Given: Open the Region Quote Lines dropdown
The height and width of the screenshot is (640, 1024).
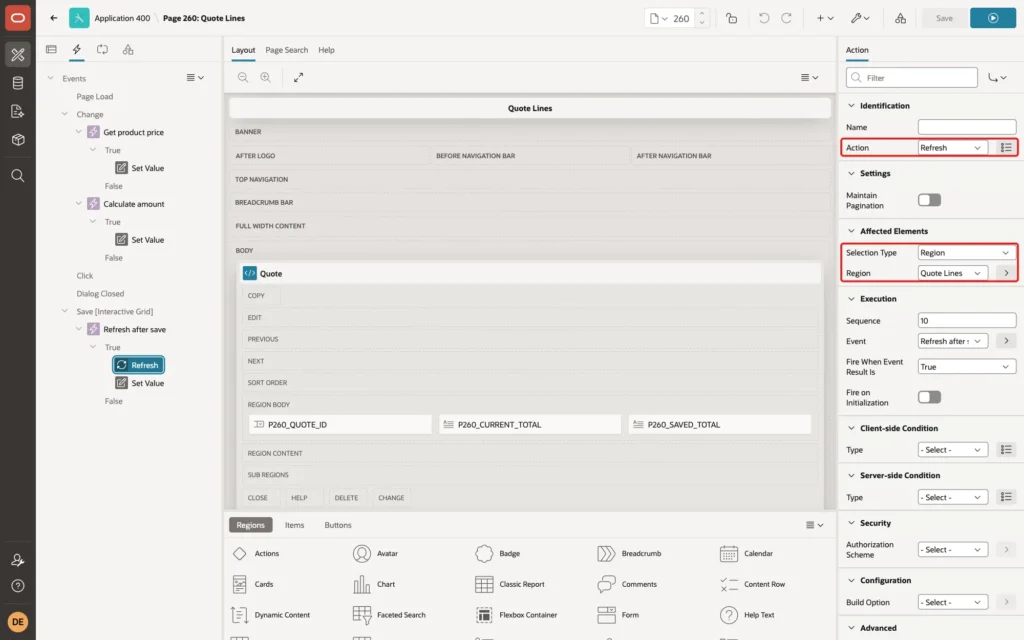Looking at the screenshot, I should pyautogui.click(x=952, y=273).
